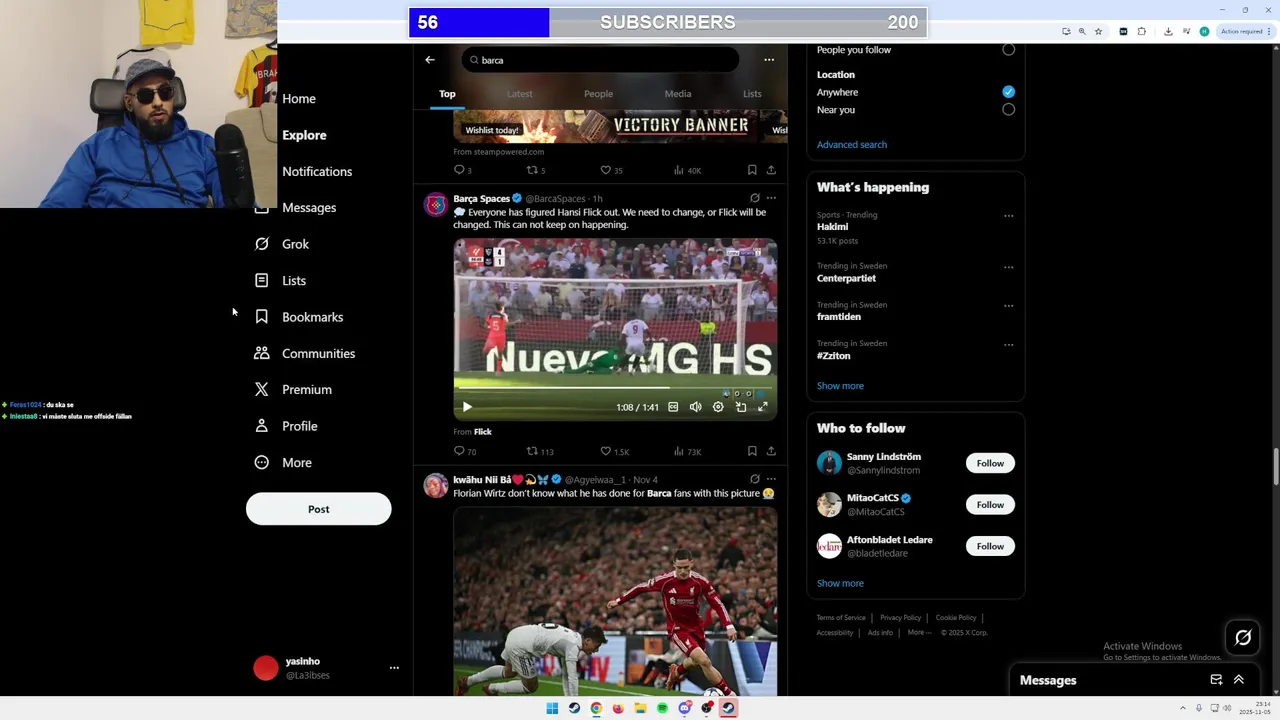This screenshot has width=1280, height=720.
Task: Click the Grok icon in the sidebar
Action: (x=262, y=244)
